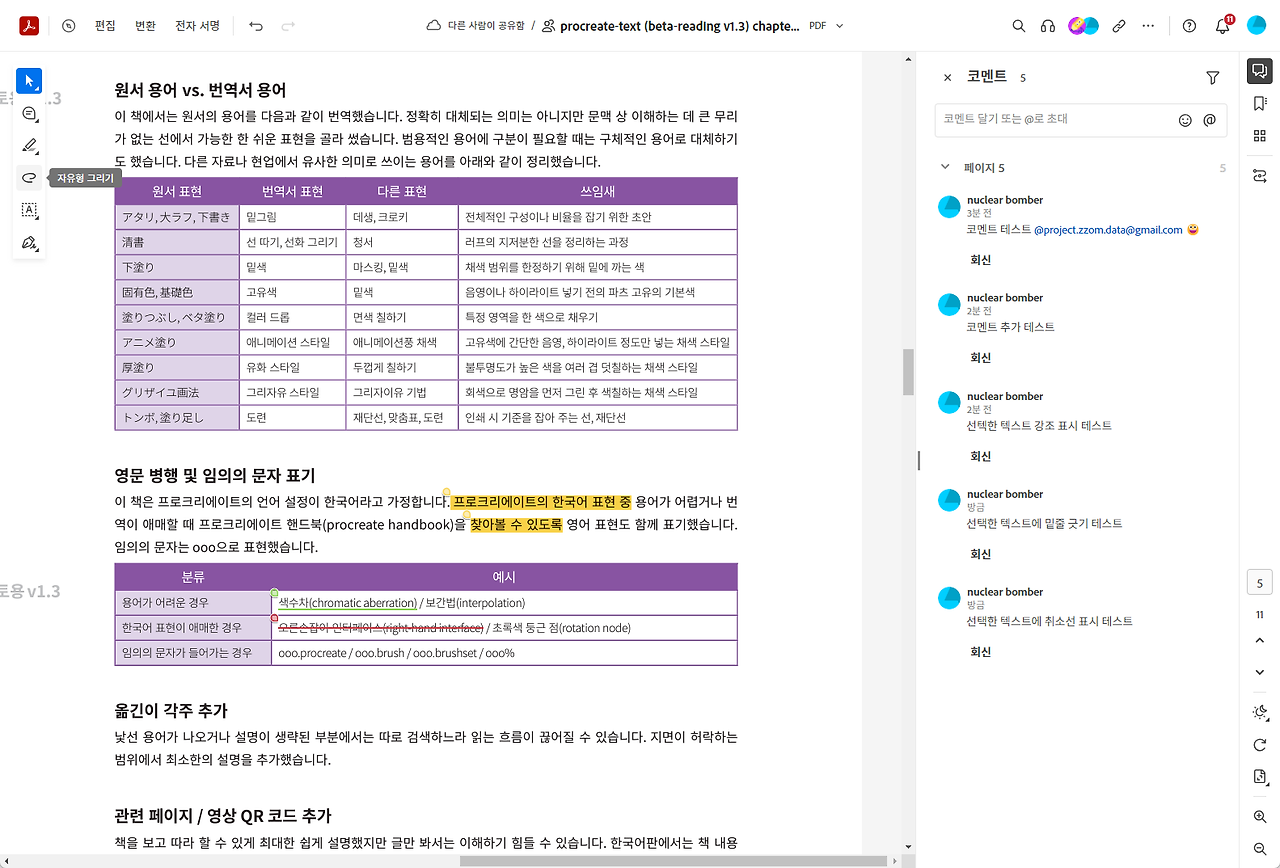Viewport: 1280px width, 868px height.
Task: Copy share link with chain icon
Action: click(x=1119, y=26)
